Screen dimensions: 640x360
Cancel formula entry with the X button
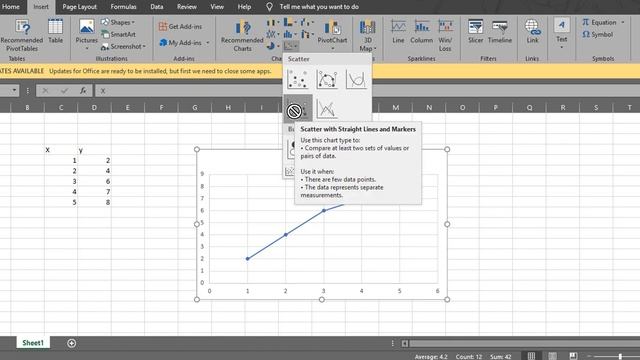click(x=45, y=91)
